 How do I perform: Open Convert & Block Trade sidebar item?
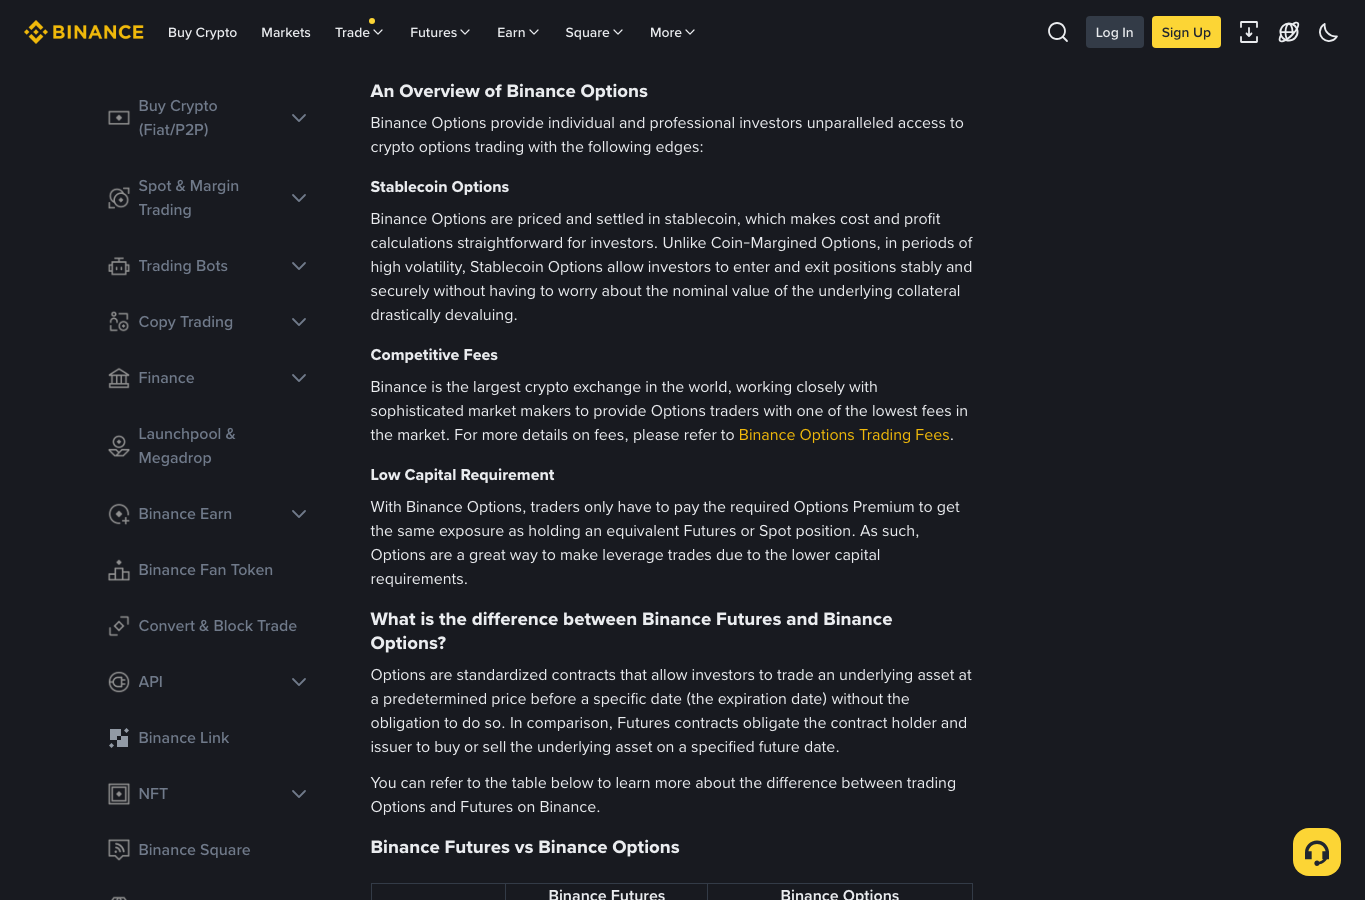click(218, 626)
